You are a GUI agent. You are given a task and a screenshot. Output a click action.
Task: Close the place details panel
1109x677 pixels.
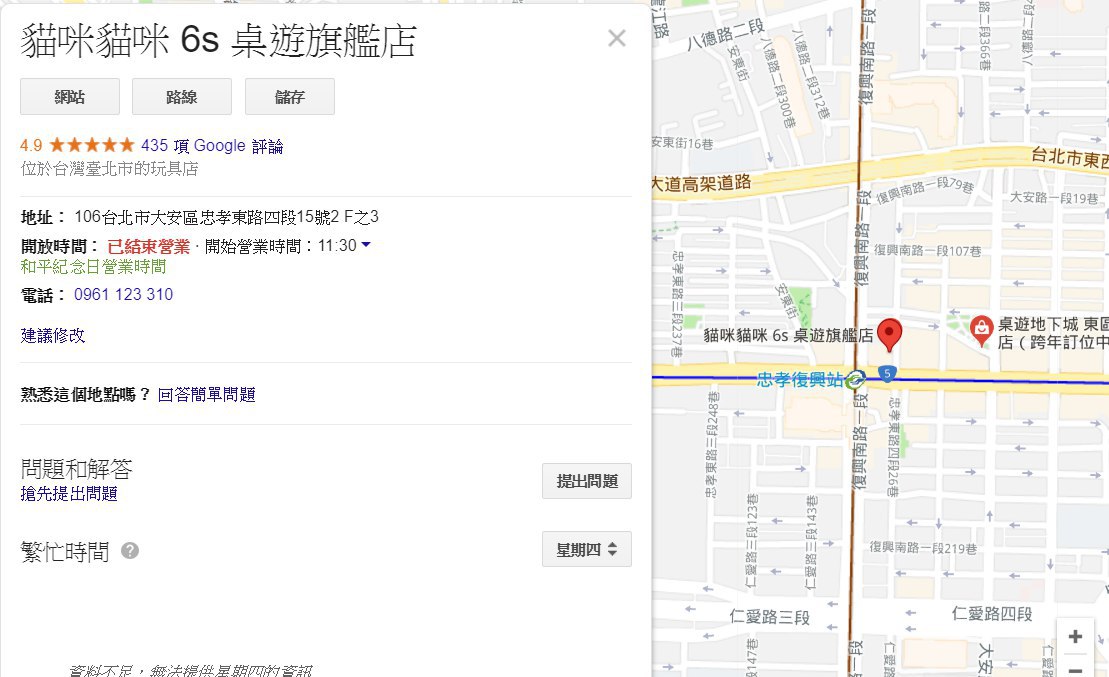[x=616, y=39]
